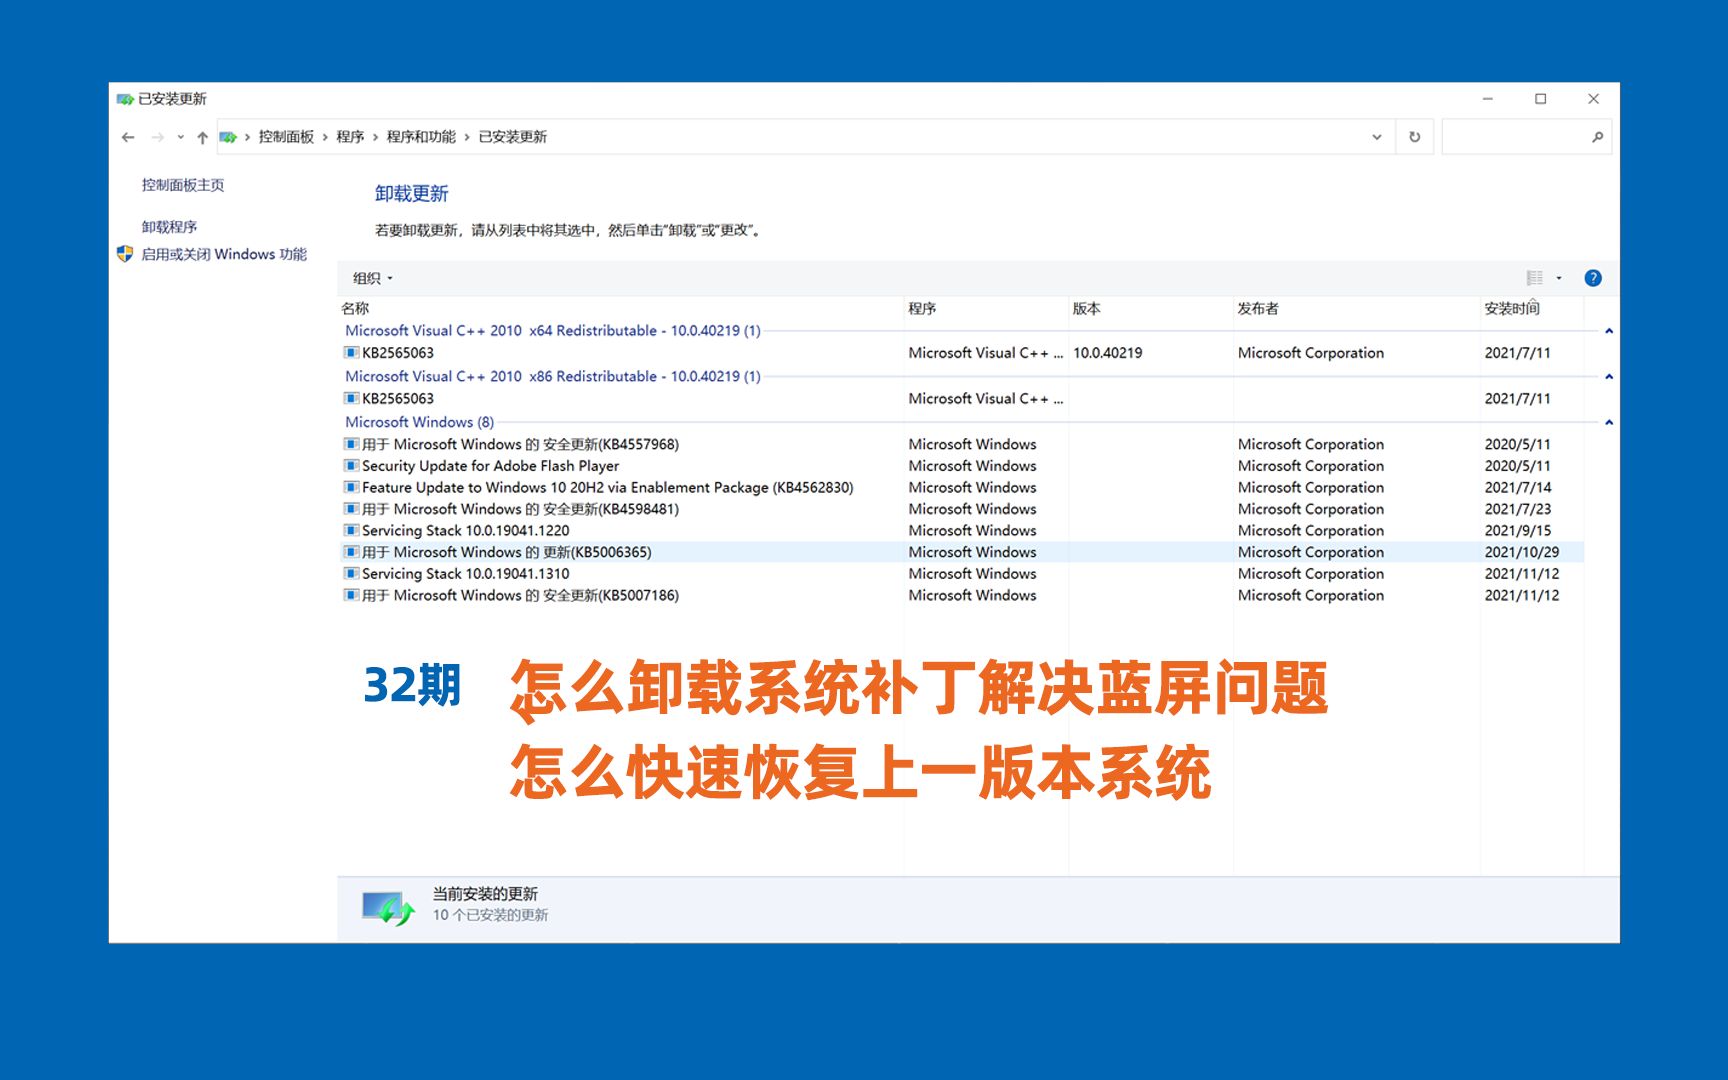Viewport: 1728px width, 1080px height.
Task: Open the 组织 dropdown menu
Action: coord(373,278)
